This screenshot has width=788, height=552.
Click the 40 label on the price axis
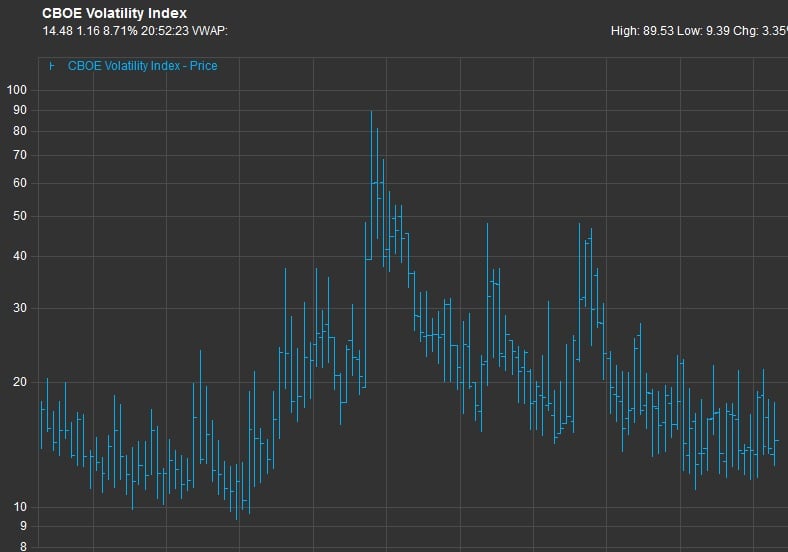tap(20, 256)
